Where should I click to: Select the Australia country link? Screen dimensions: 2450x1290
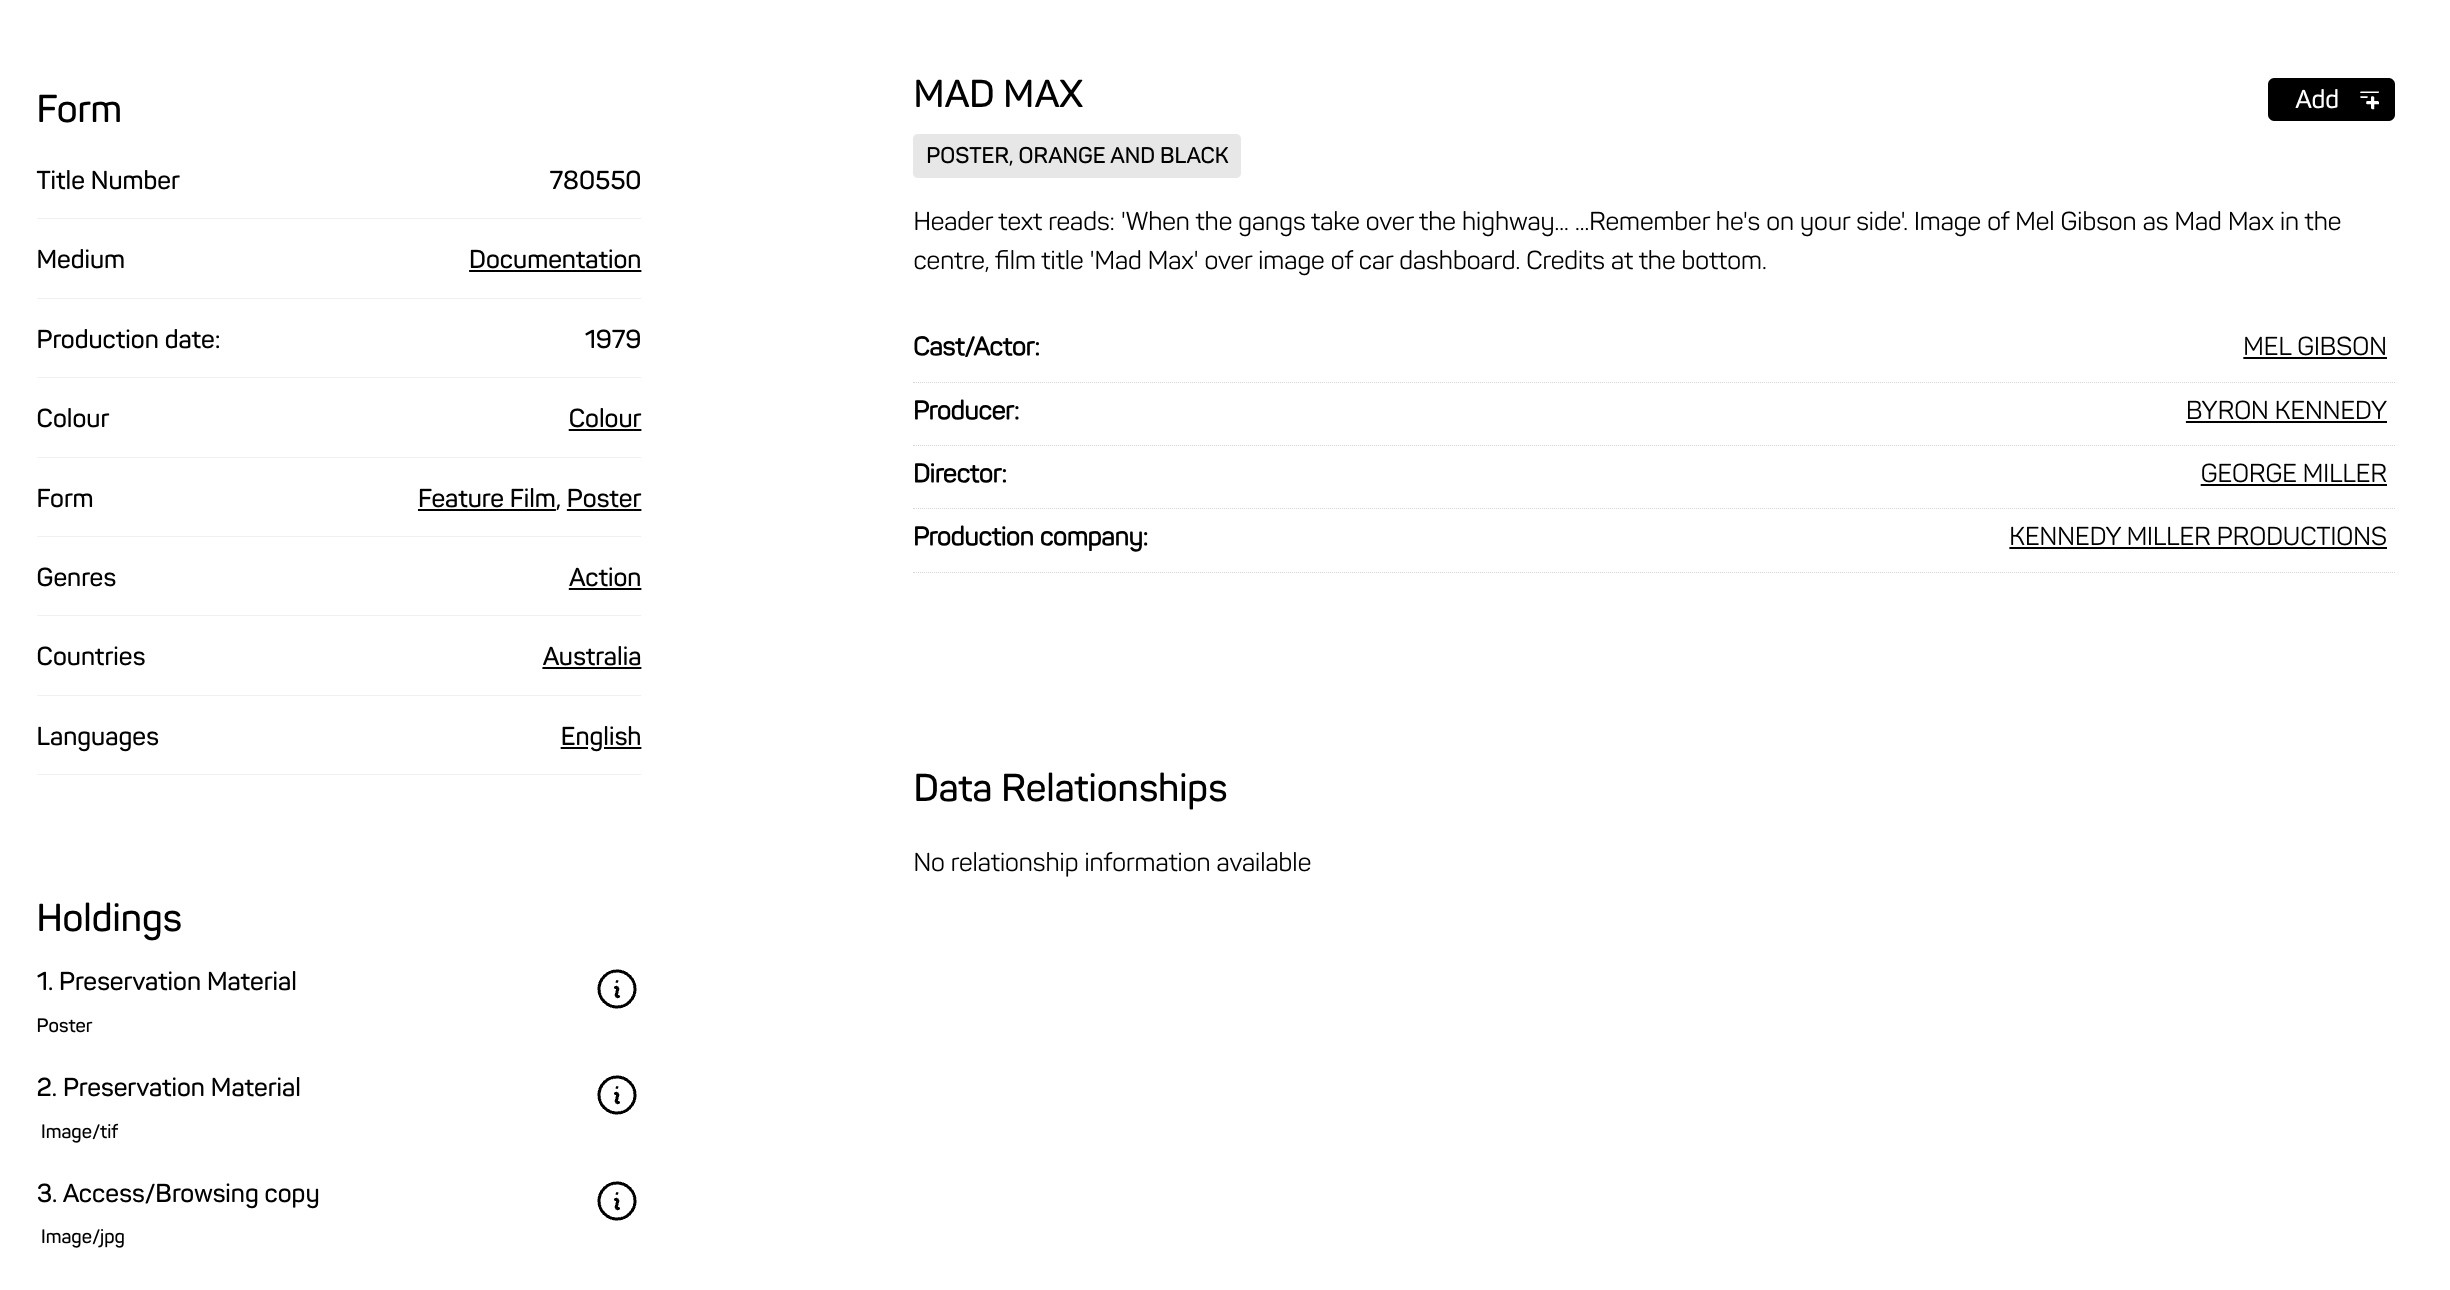[x=591, y=657]
